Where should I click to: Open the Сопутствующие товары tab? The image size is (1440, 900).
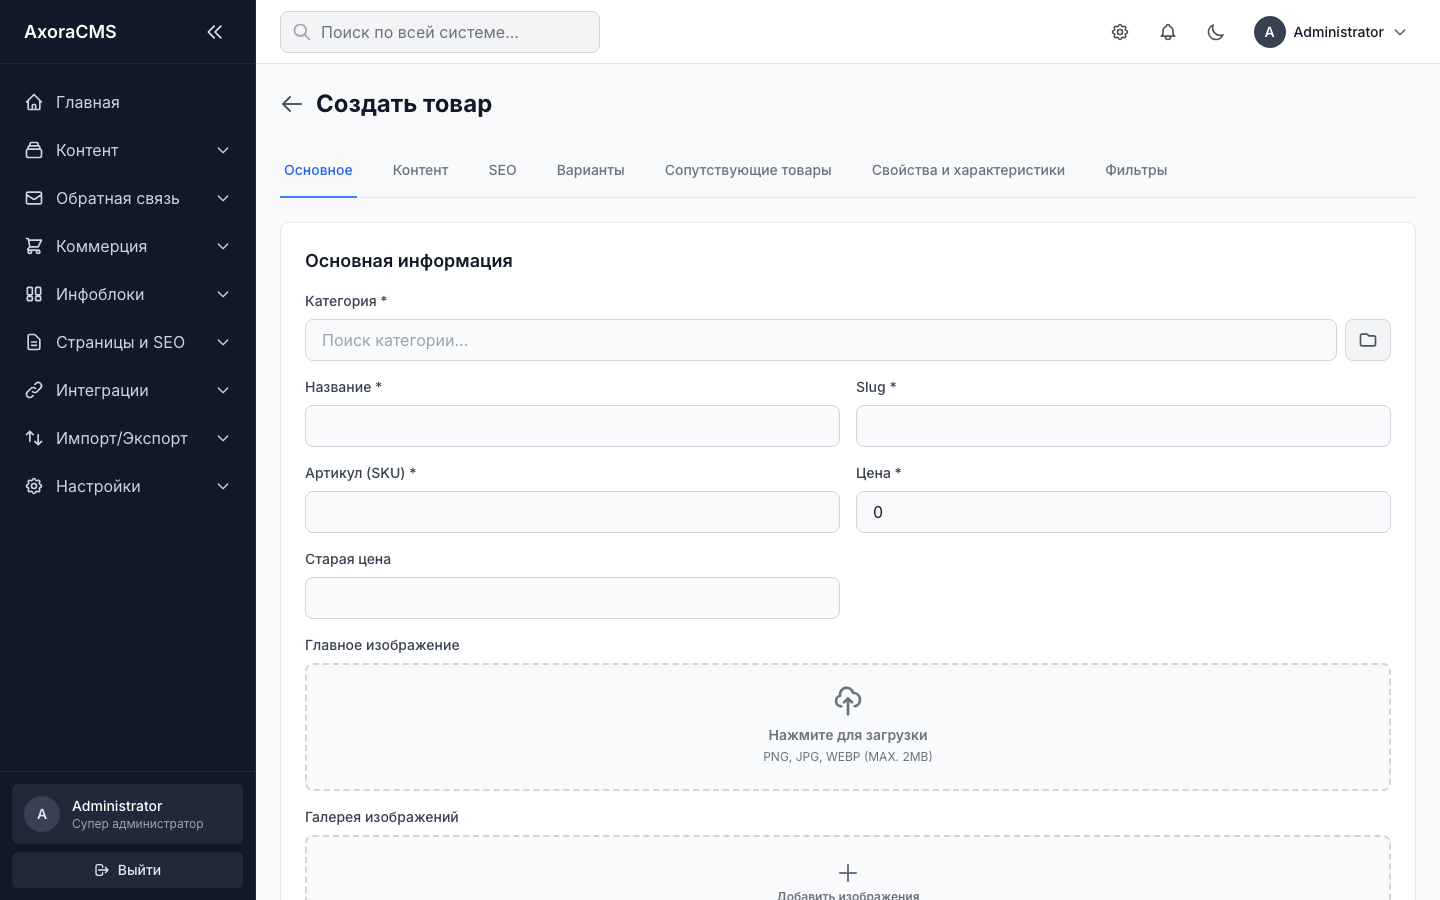(x=748, y=170)
